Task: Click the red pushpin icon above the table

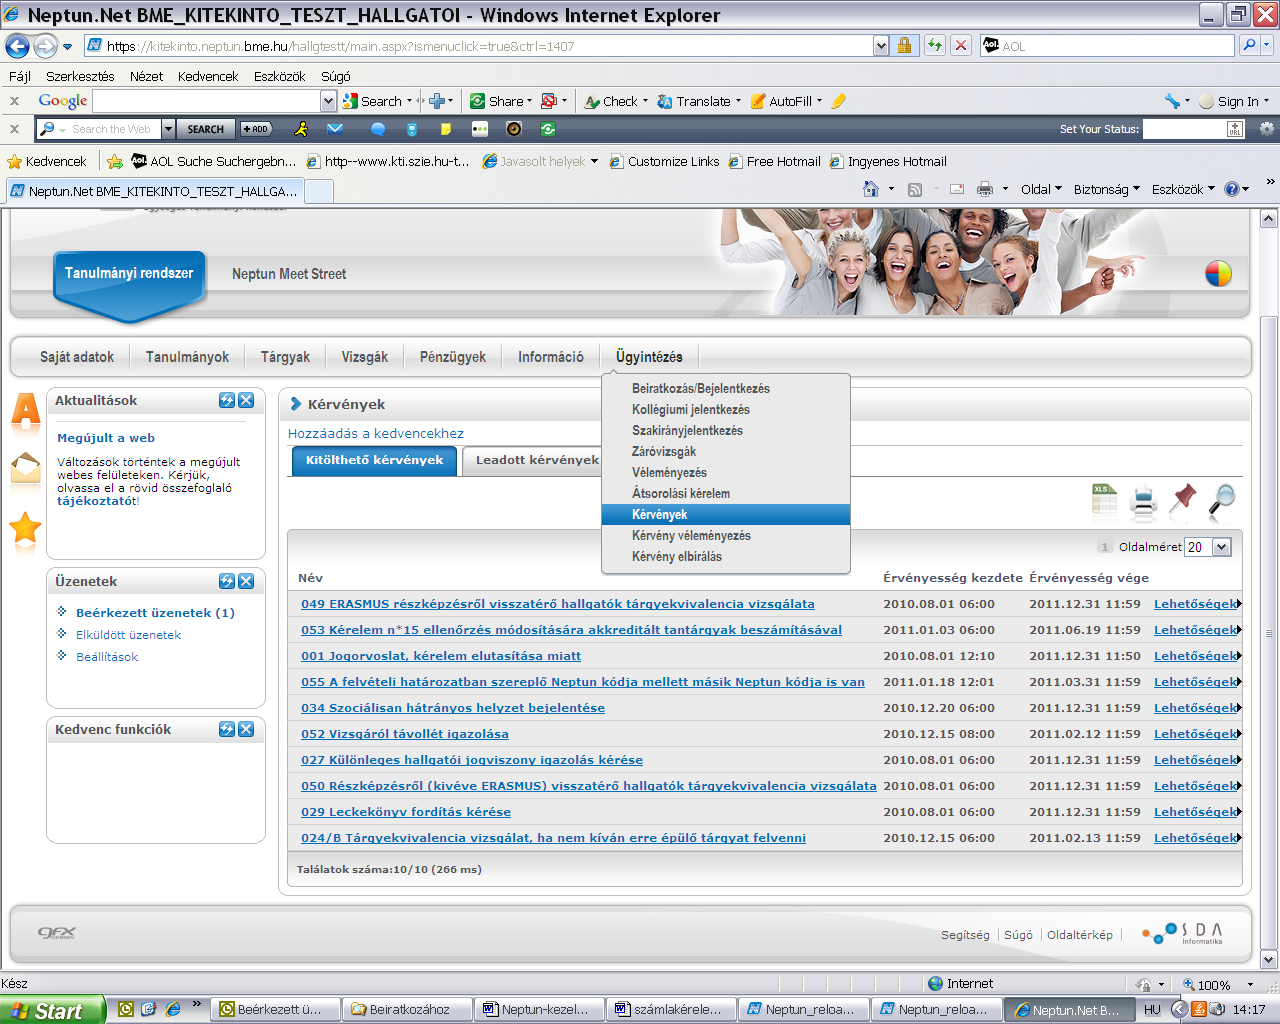Action: pos(1182,500)
